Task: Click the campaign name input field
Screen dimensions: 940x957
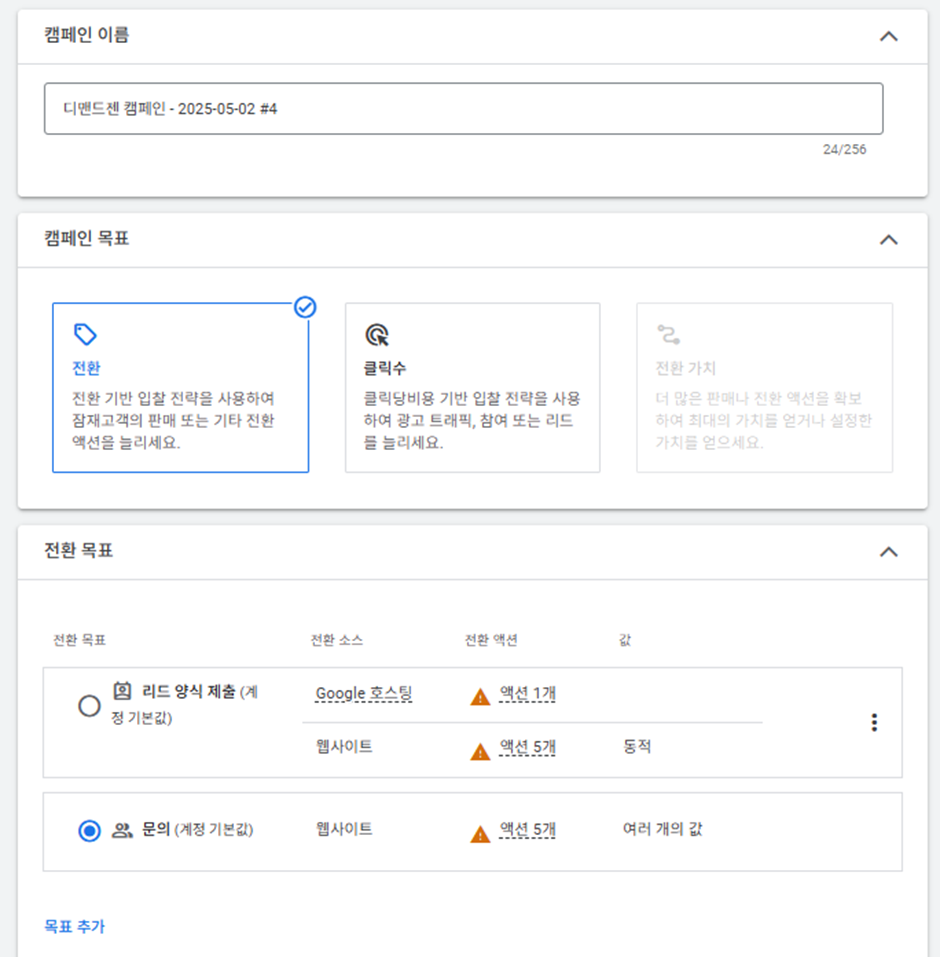Action: pos(463,109)
